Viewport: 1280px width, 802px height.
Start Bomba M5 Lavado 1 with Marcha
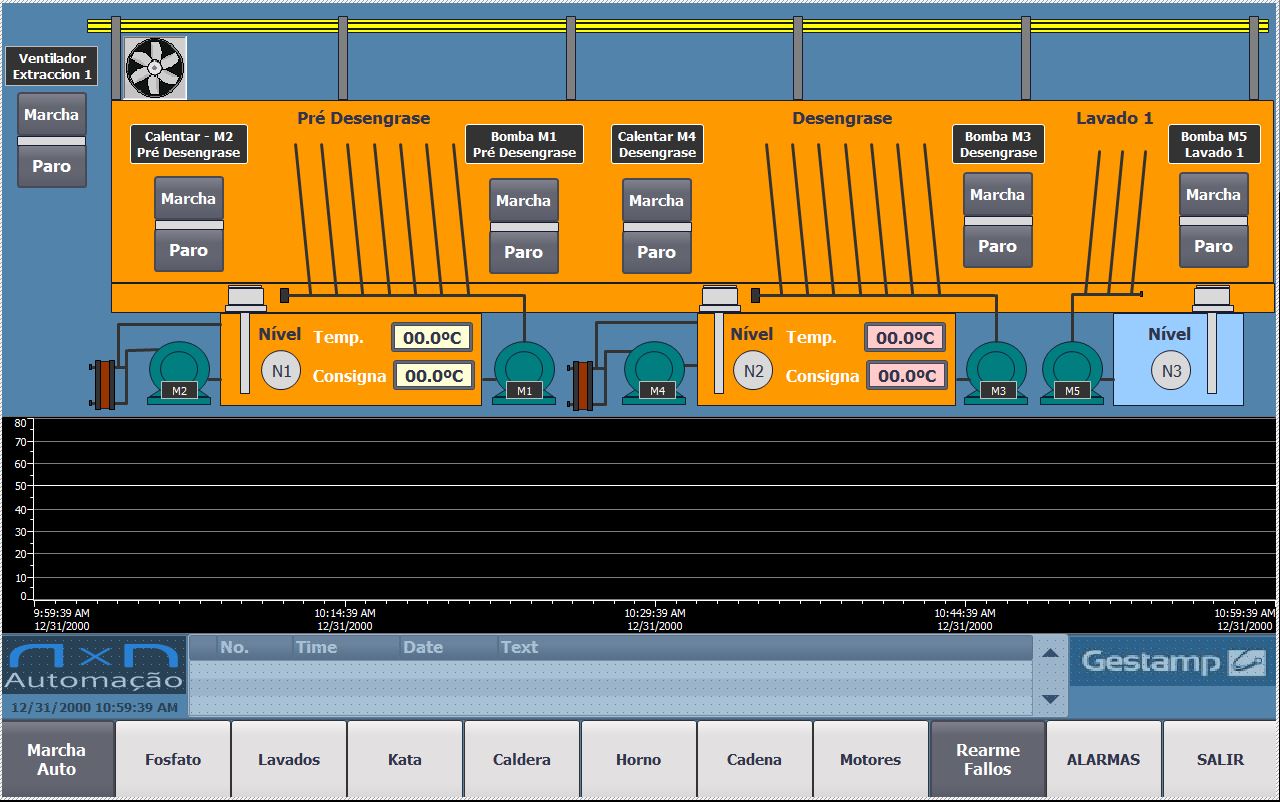coord(1213,195)
